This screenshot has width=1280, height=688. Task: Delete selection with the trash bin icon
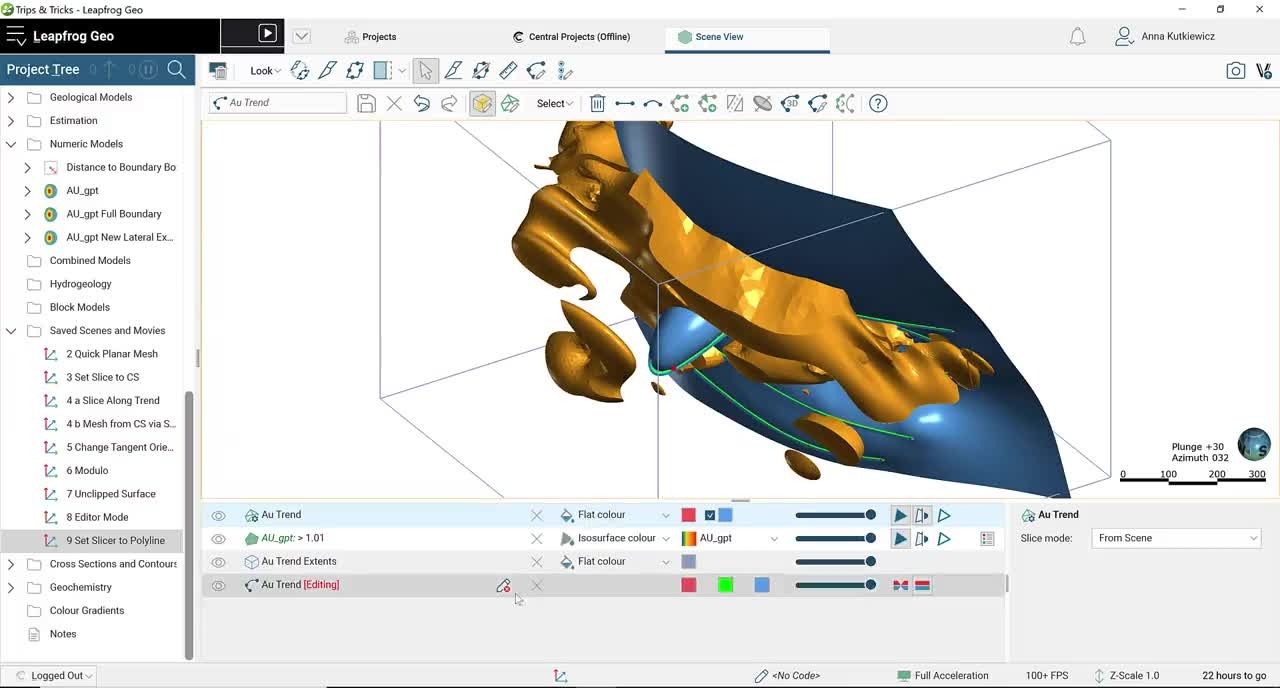[x=597, y=103]
